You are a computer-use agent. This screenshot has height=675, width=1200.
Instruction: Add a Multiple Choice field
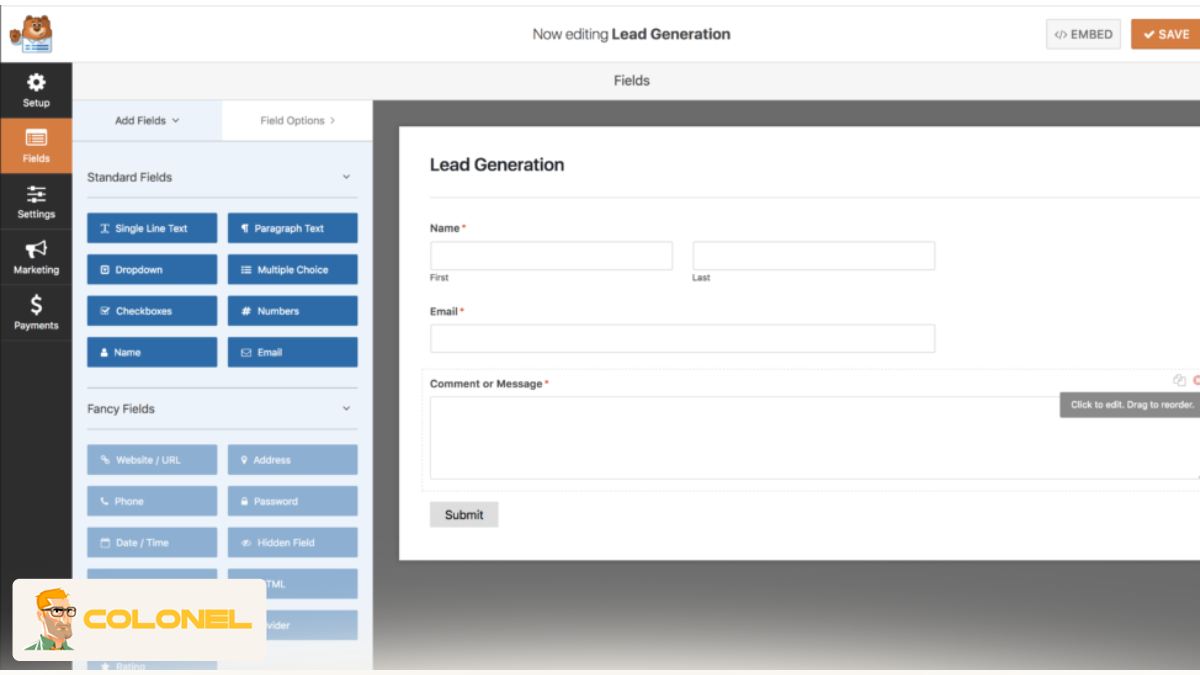(x=292, y=269)
